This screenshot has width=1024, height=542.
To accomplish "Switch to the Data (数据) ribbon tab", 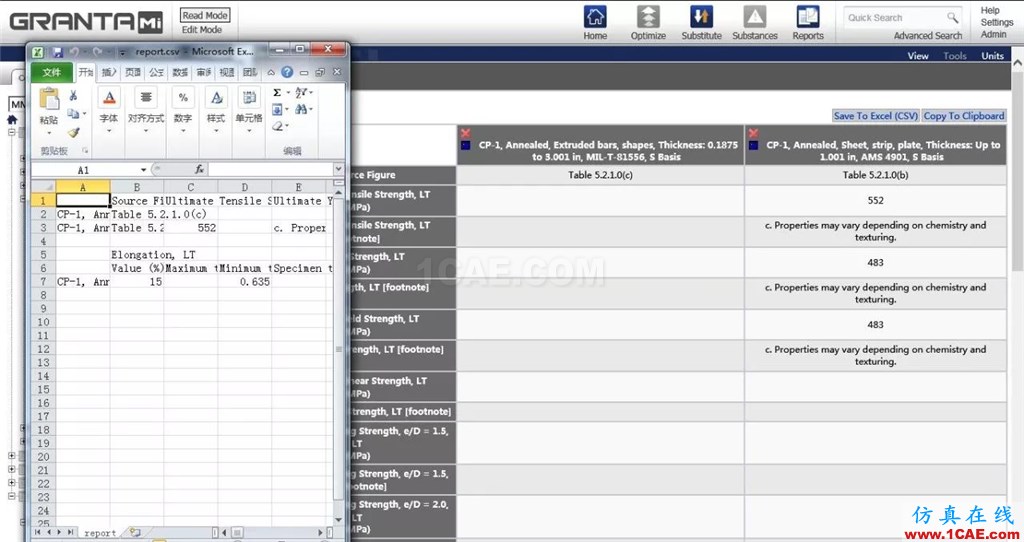I will click(x=180, y=72).
